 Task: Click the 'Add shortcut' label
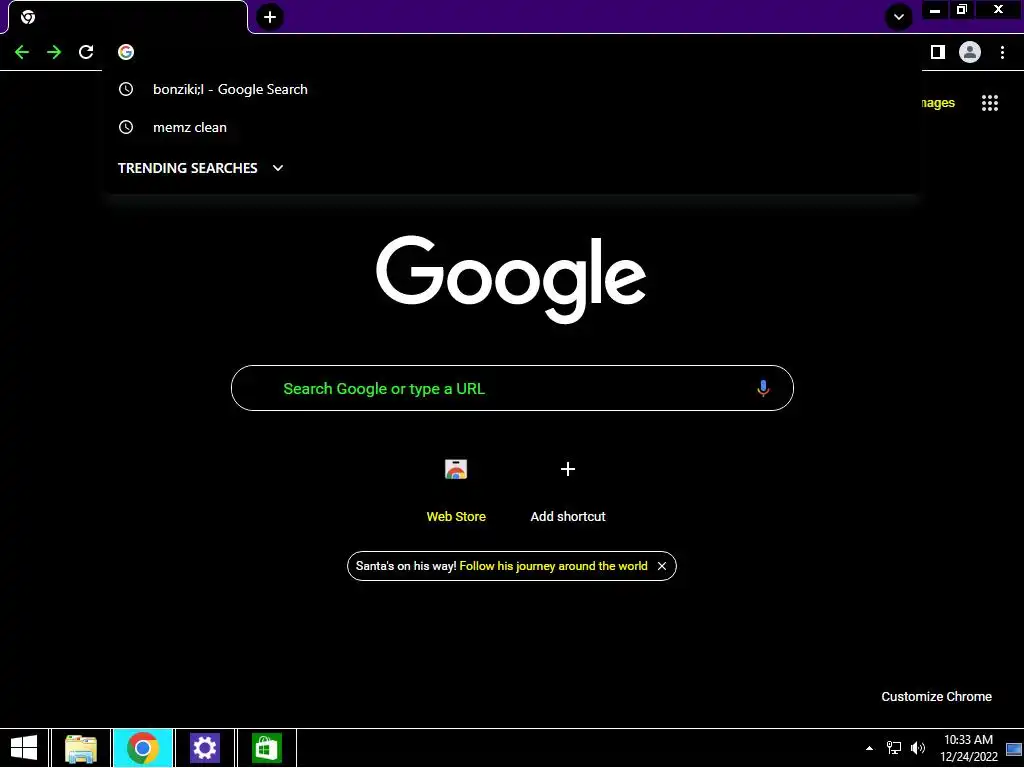[568, 517]
